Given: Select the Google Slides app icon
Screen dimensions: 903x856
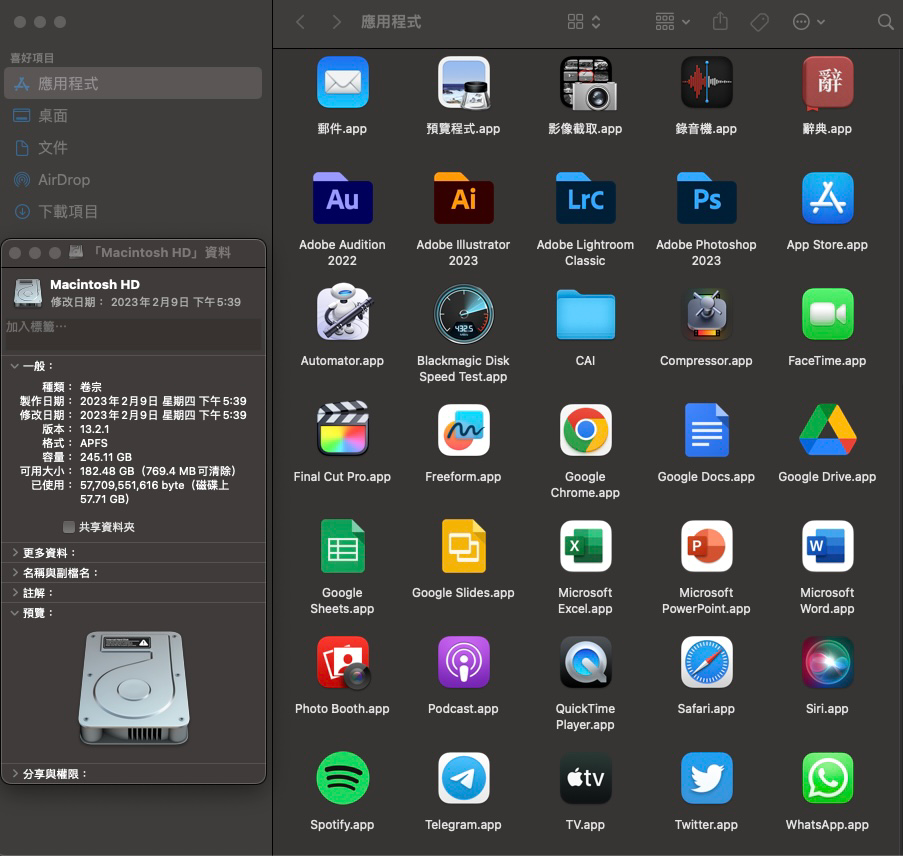Looking at the screenshot, I should 464,546.
